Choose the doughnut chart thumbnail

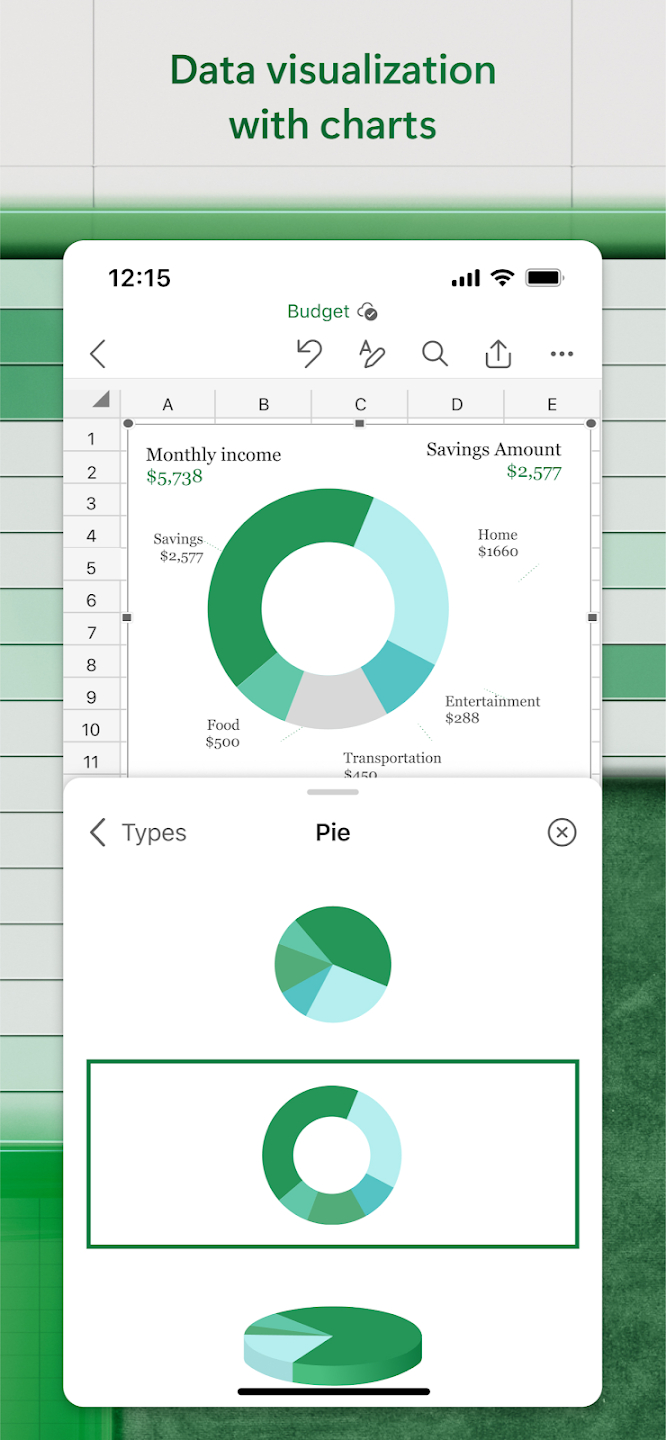pyautogui.click(x=332, y=1154)
